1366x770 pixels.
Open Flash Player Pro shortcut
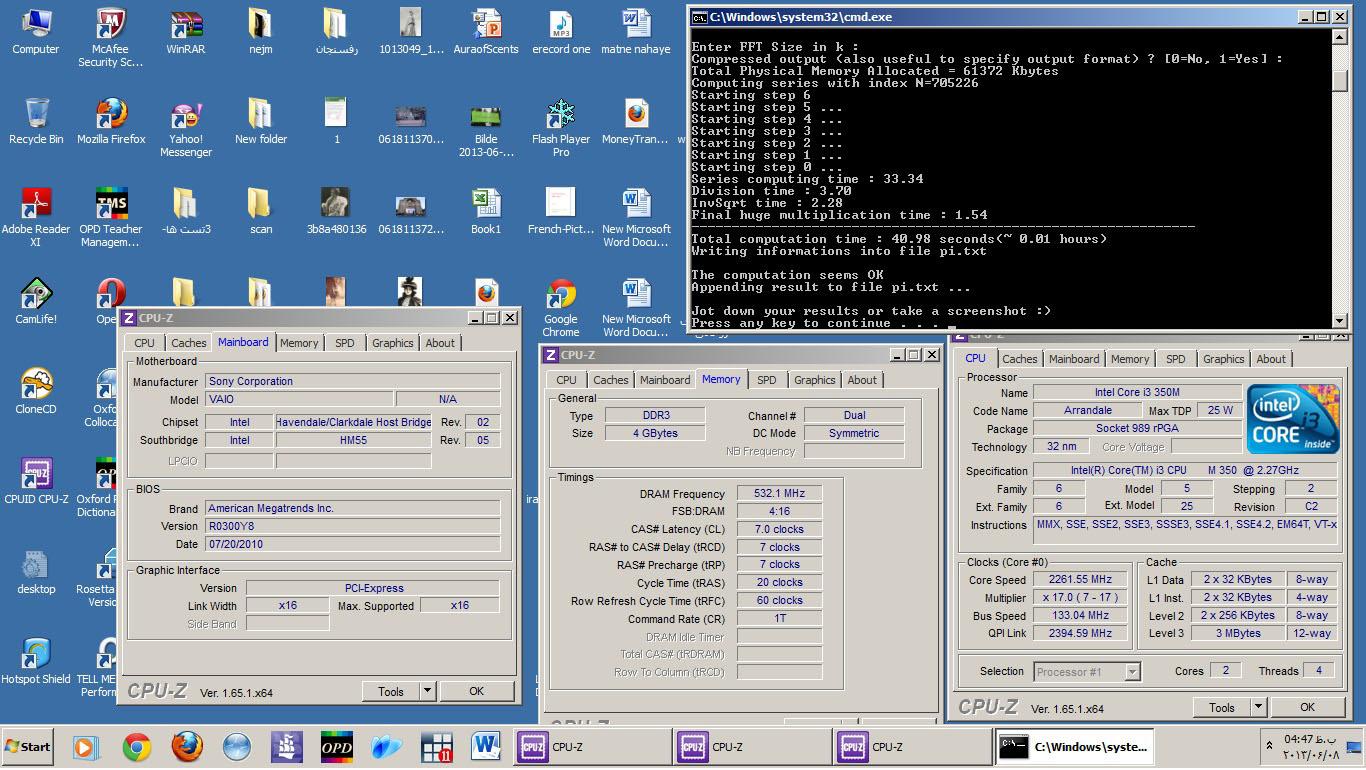561,128
